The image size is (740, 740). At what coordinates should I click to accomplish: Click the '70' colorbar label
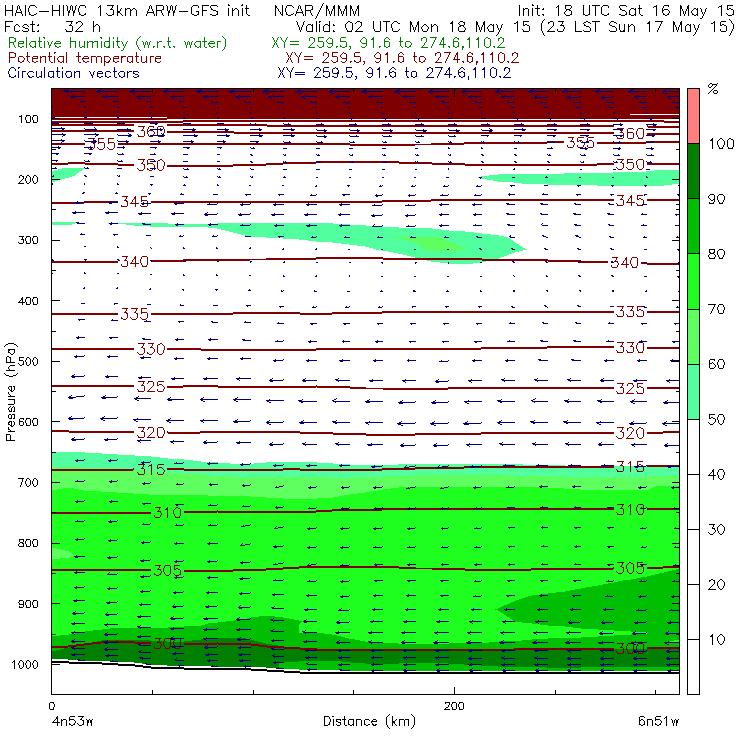(716, 309)
